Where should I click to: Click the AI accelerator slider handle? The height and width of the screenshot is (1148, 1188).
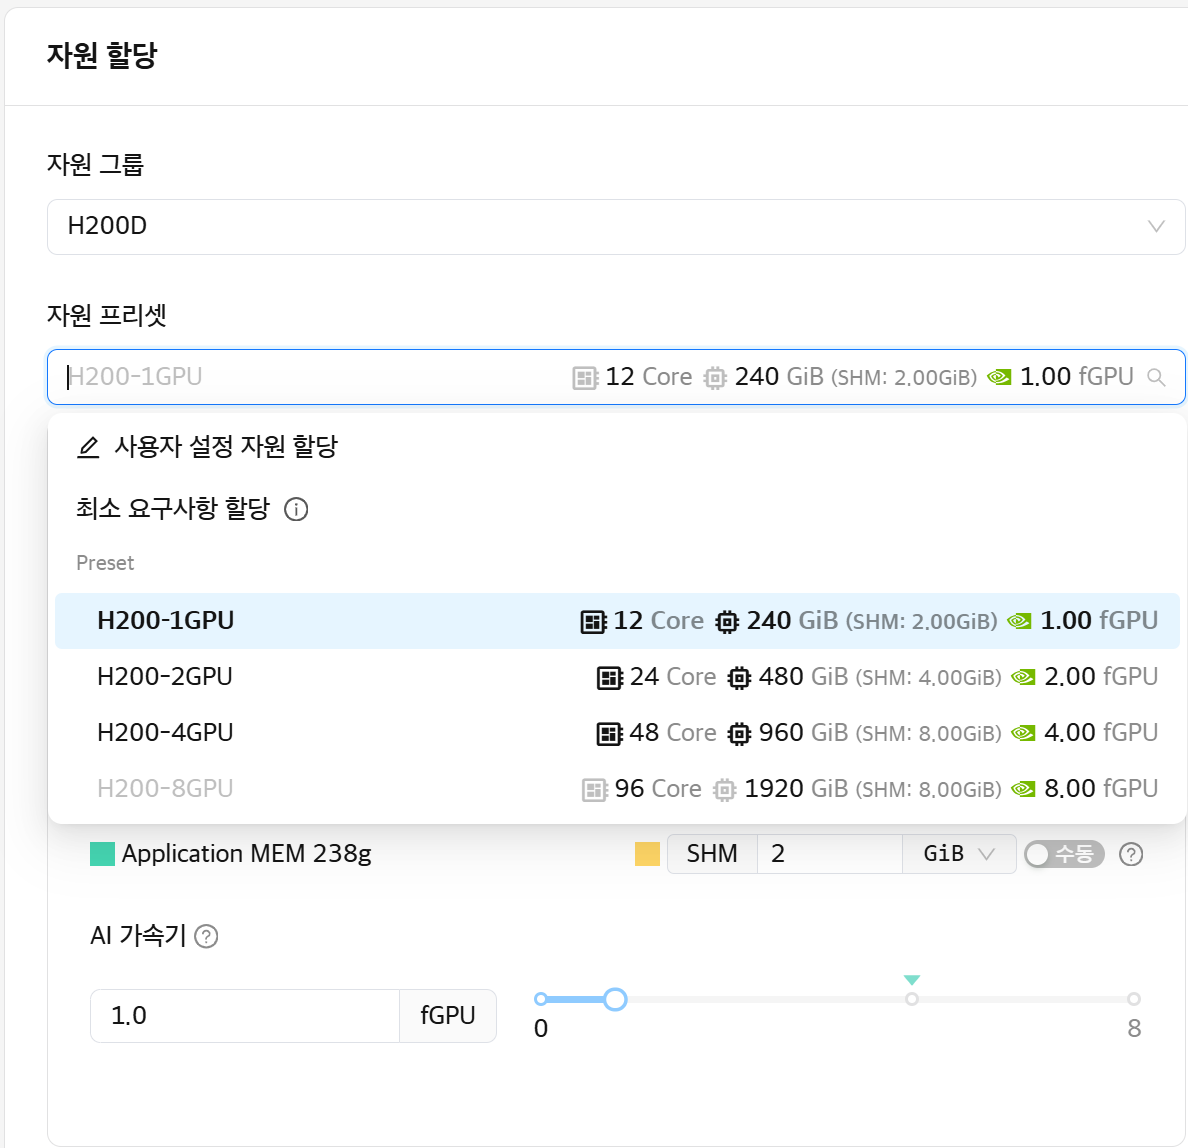point(615,998)
